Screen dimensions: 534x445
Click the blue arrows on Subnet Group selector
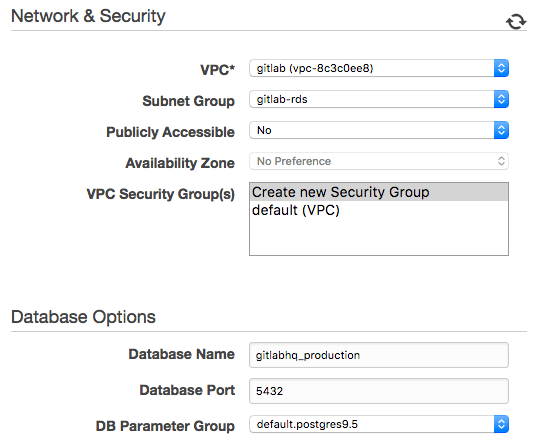pyautogui.click(x=501, y=99)
